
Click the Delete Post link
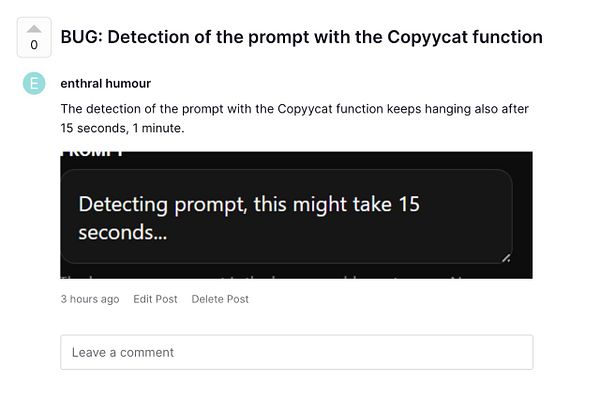click(220, 299)
